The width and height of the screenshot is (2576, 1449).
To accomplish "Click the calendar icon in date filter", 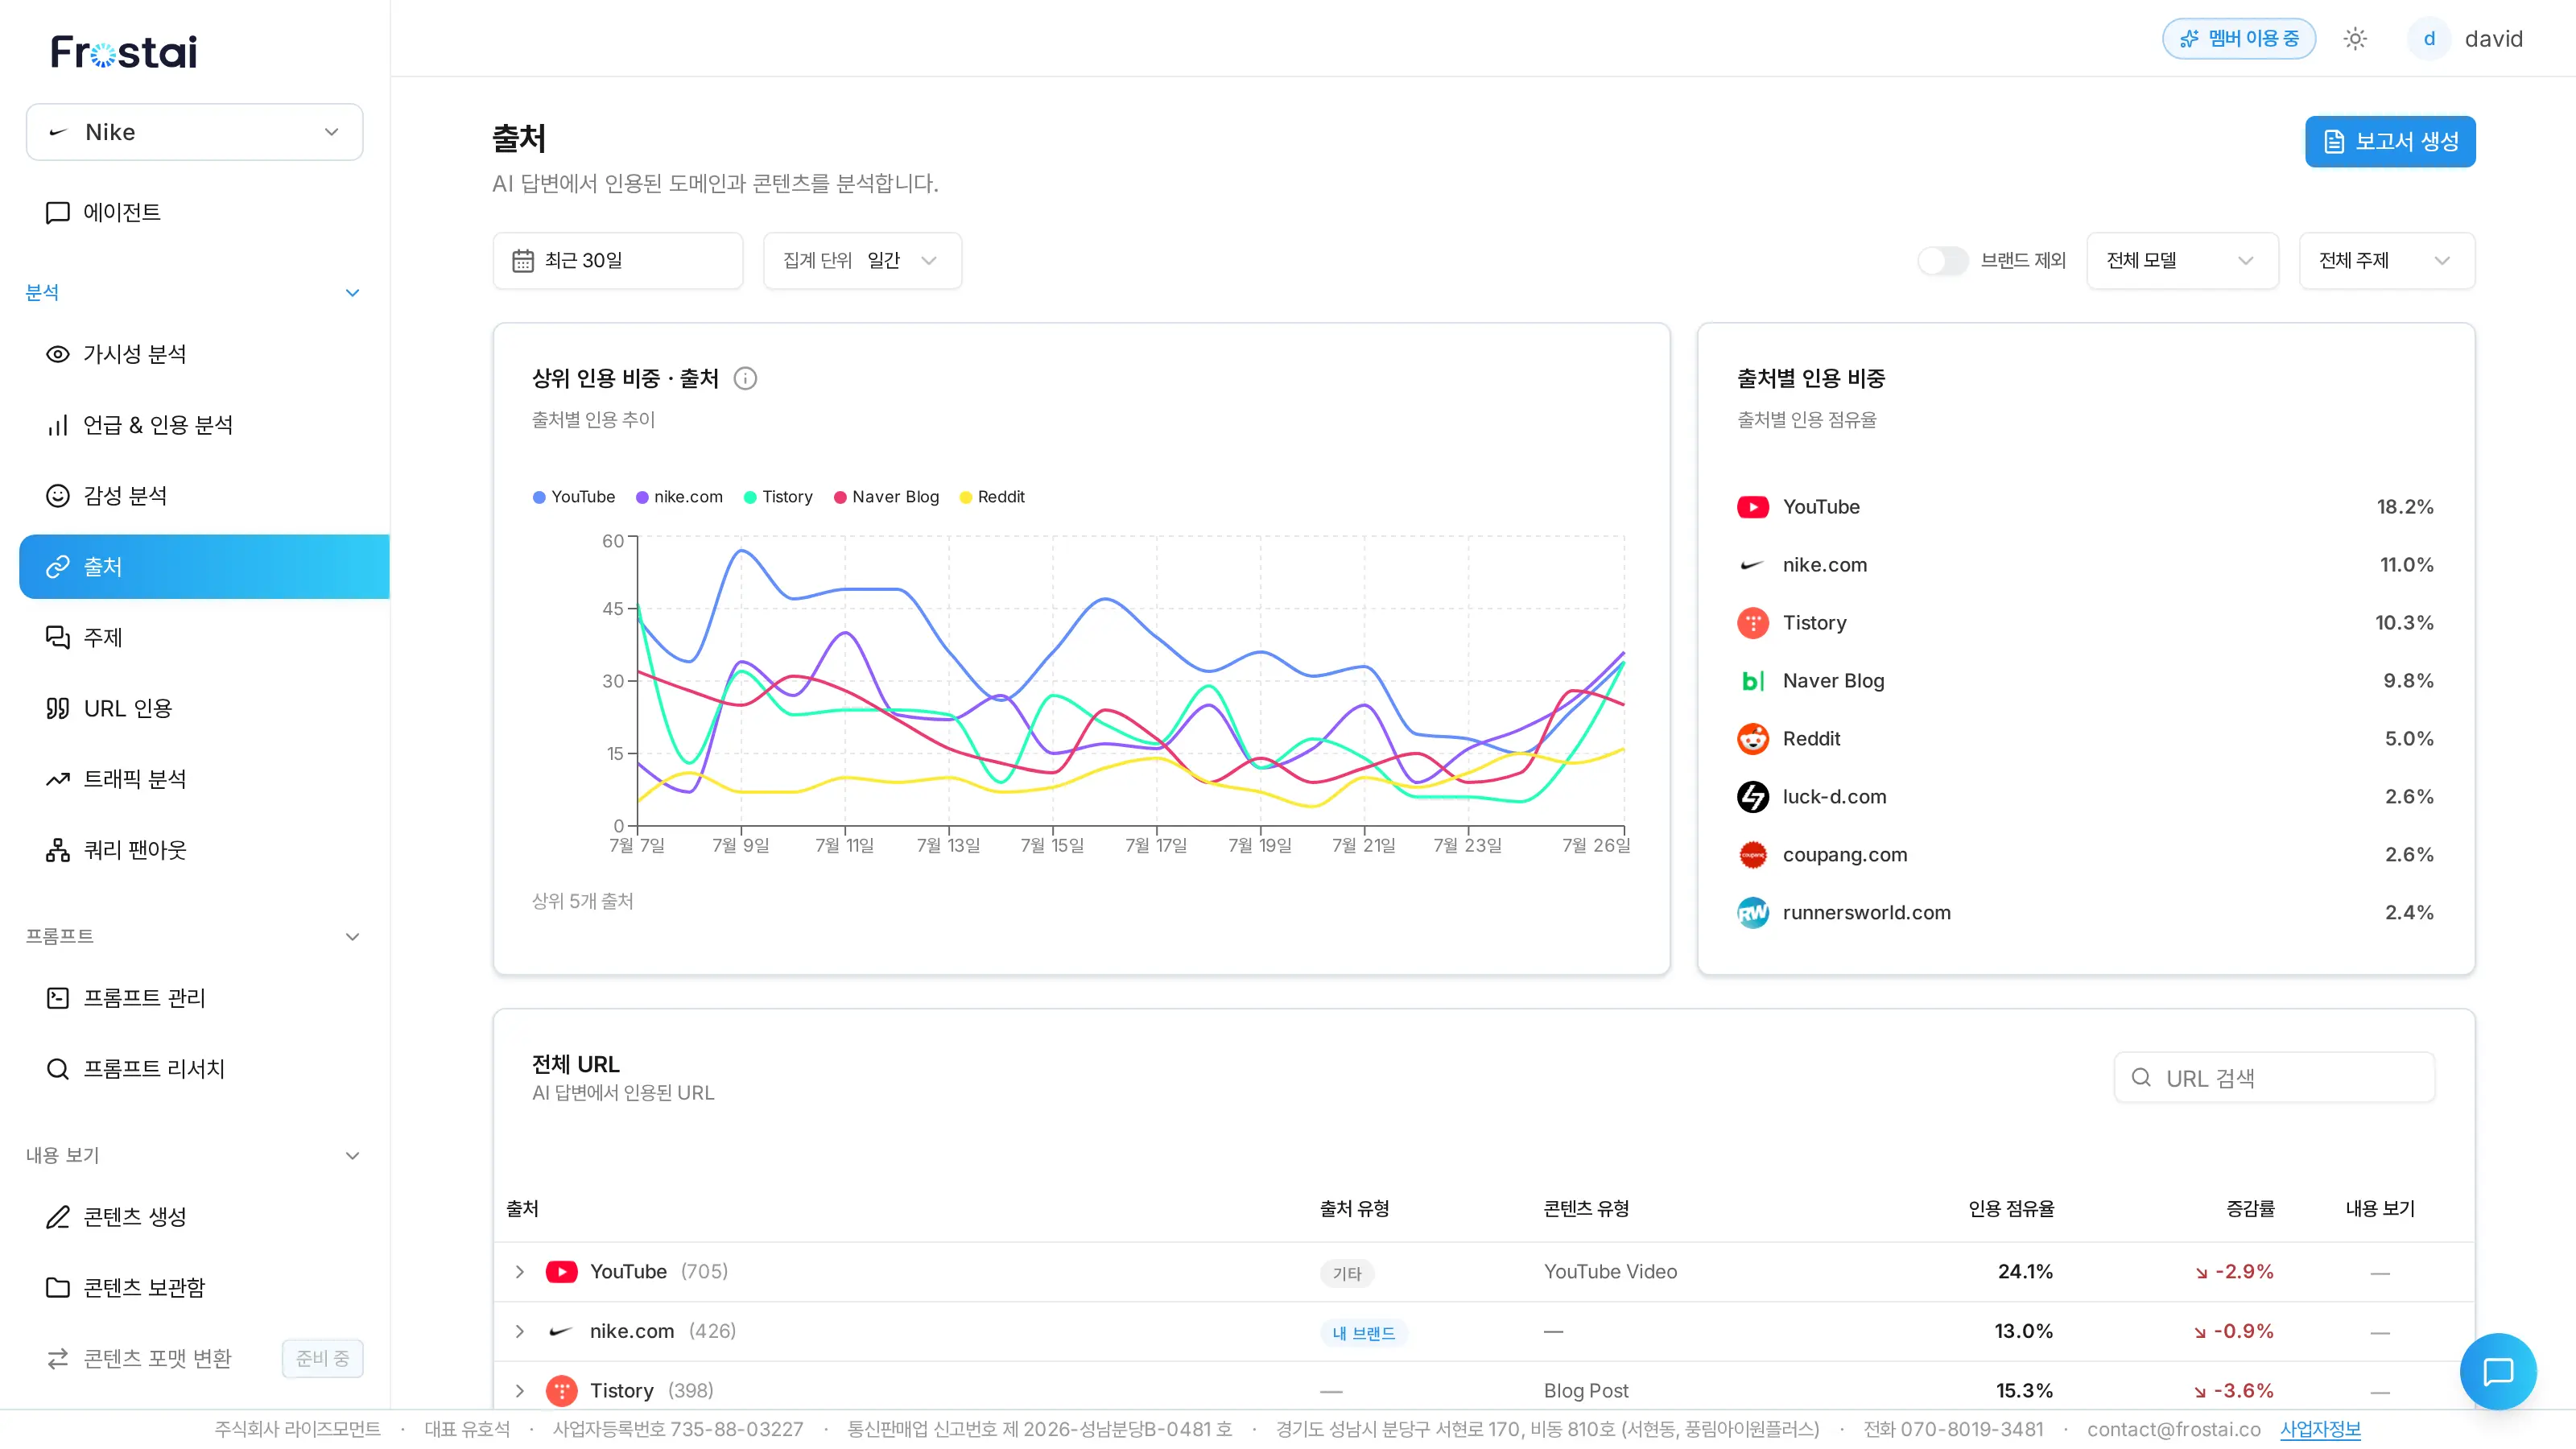I will (x=523, y=261).
